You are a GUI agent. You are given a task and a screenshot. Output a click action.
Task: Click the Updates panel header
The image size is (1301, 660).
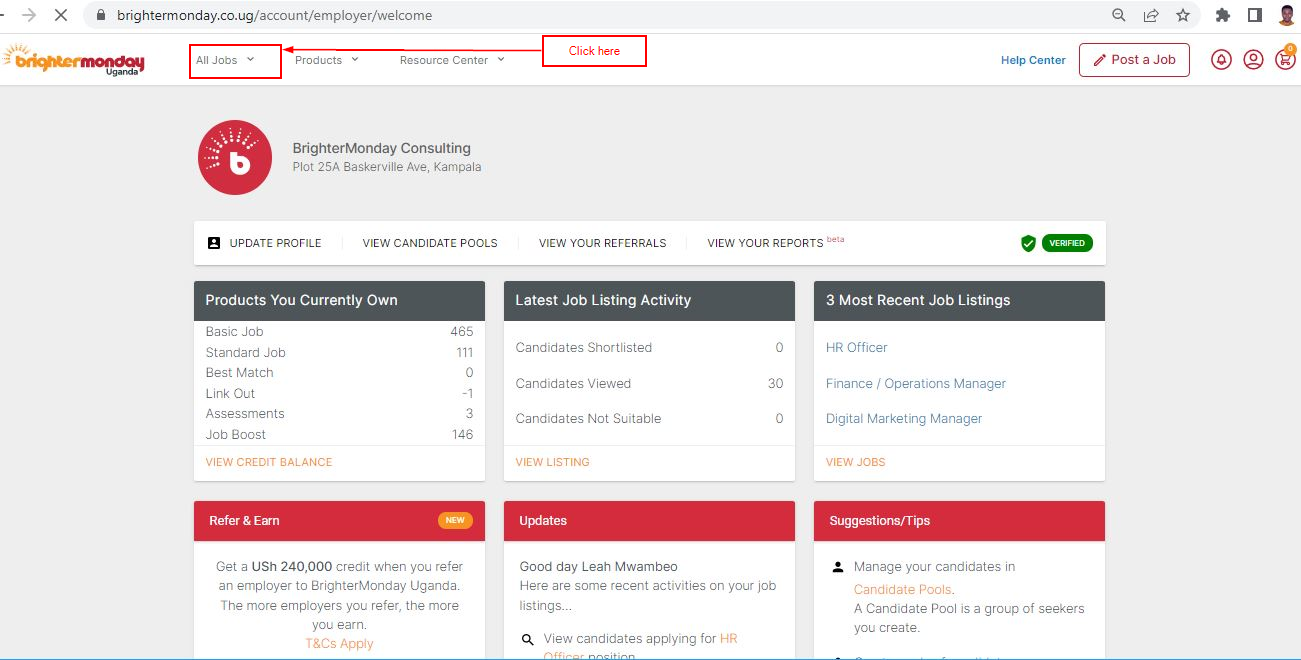point(649,521)
